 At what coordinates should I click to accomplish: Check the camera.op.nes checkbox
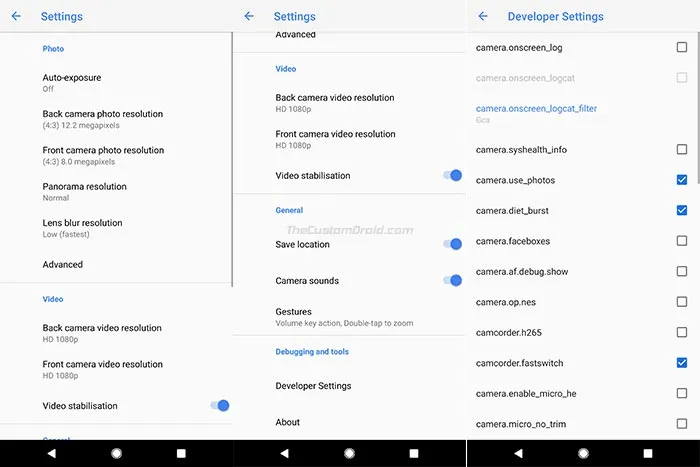coord(682,302)
